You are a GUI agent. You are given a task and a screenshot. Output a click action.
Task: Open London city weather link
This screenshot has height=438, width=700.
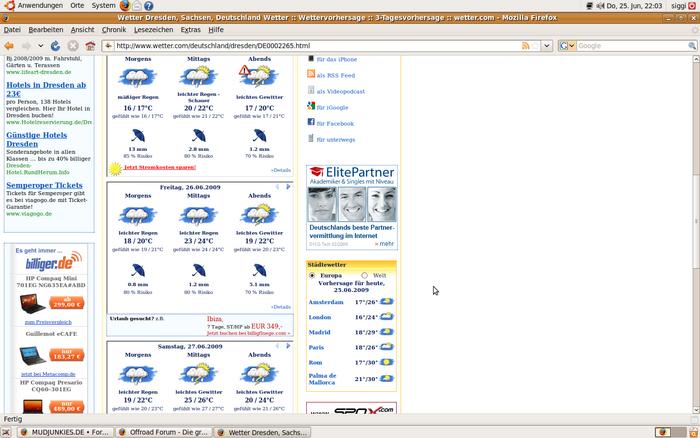pyautogui.click(x=320, y=317)
